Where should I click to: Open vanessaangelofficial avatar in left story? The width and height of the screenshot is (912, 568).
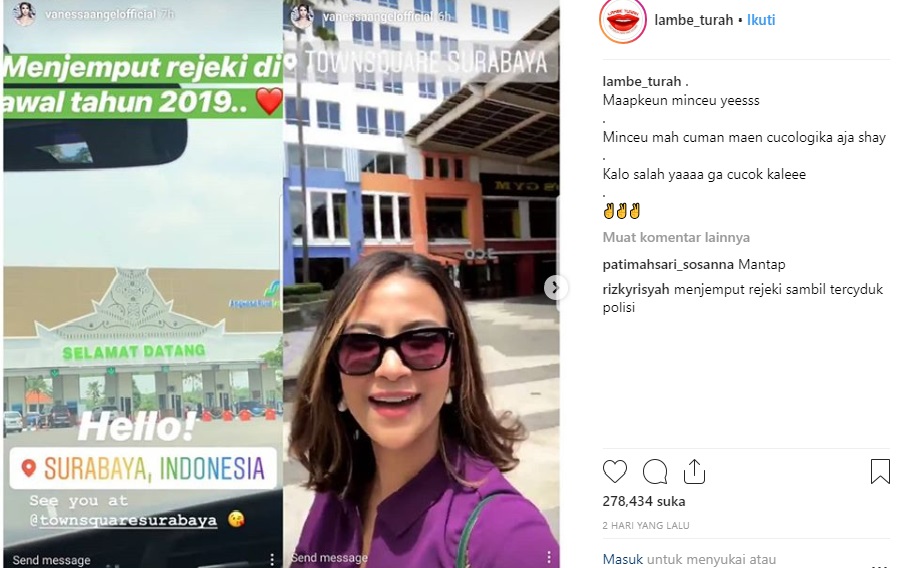tap(25, 14)
